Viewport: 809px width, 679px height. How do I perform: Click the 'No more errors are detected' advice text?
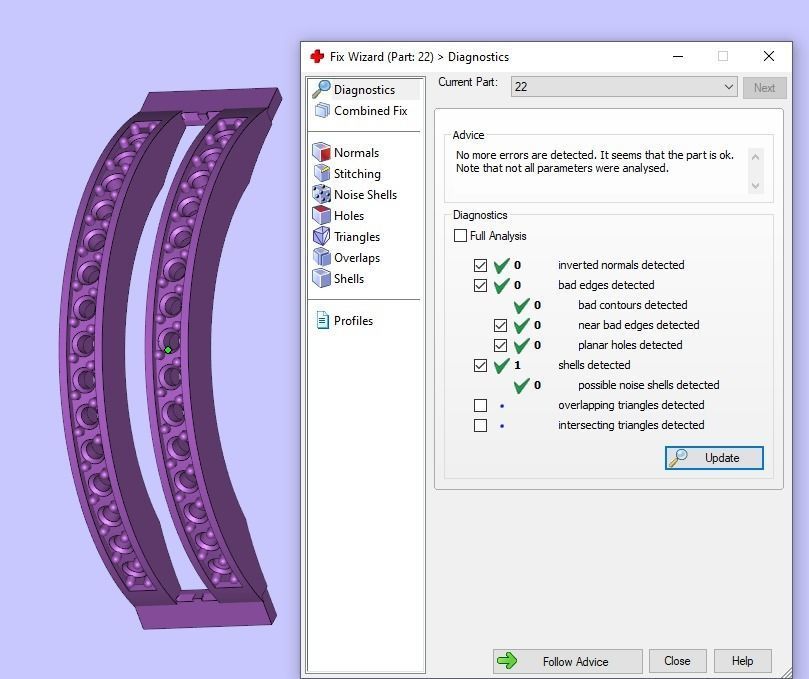click(594, 161)
